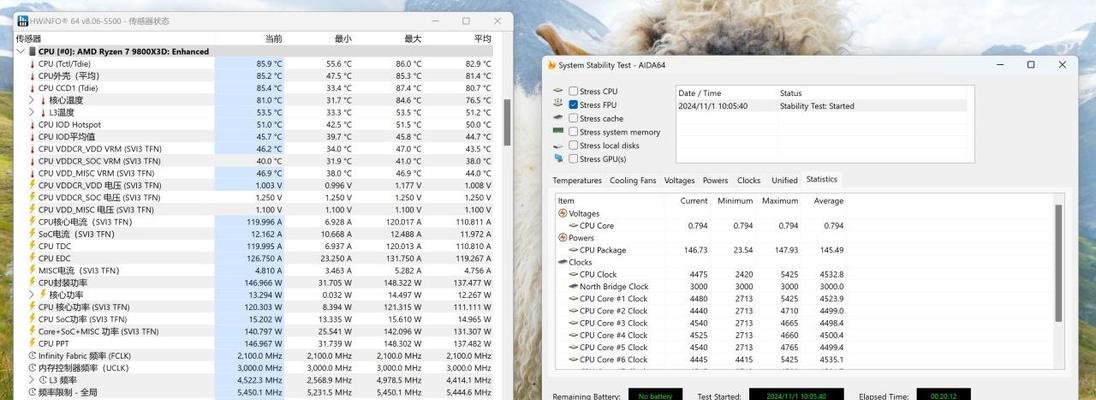Screen dimensions: 1096x400
Task: Click the disk icon next to Stress local disks
Action: [x=558, y=145]
